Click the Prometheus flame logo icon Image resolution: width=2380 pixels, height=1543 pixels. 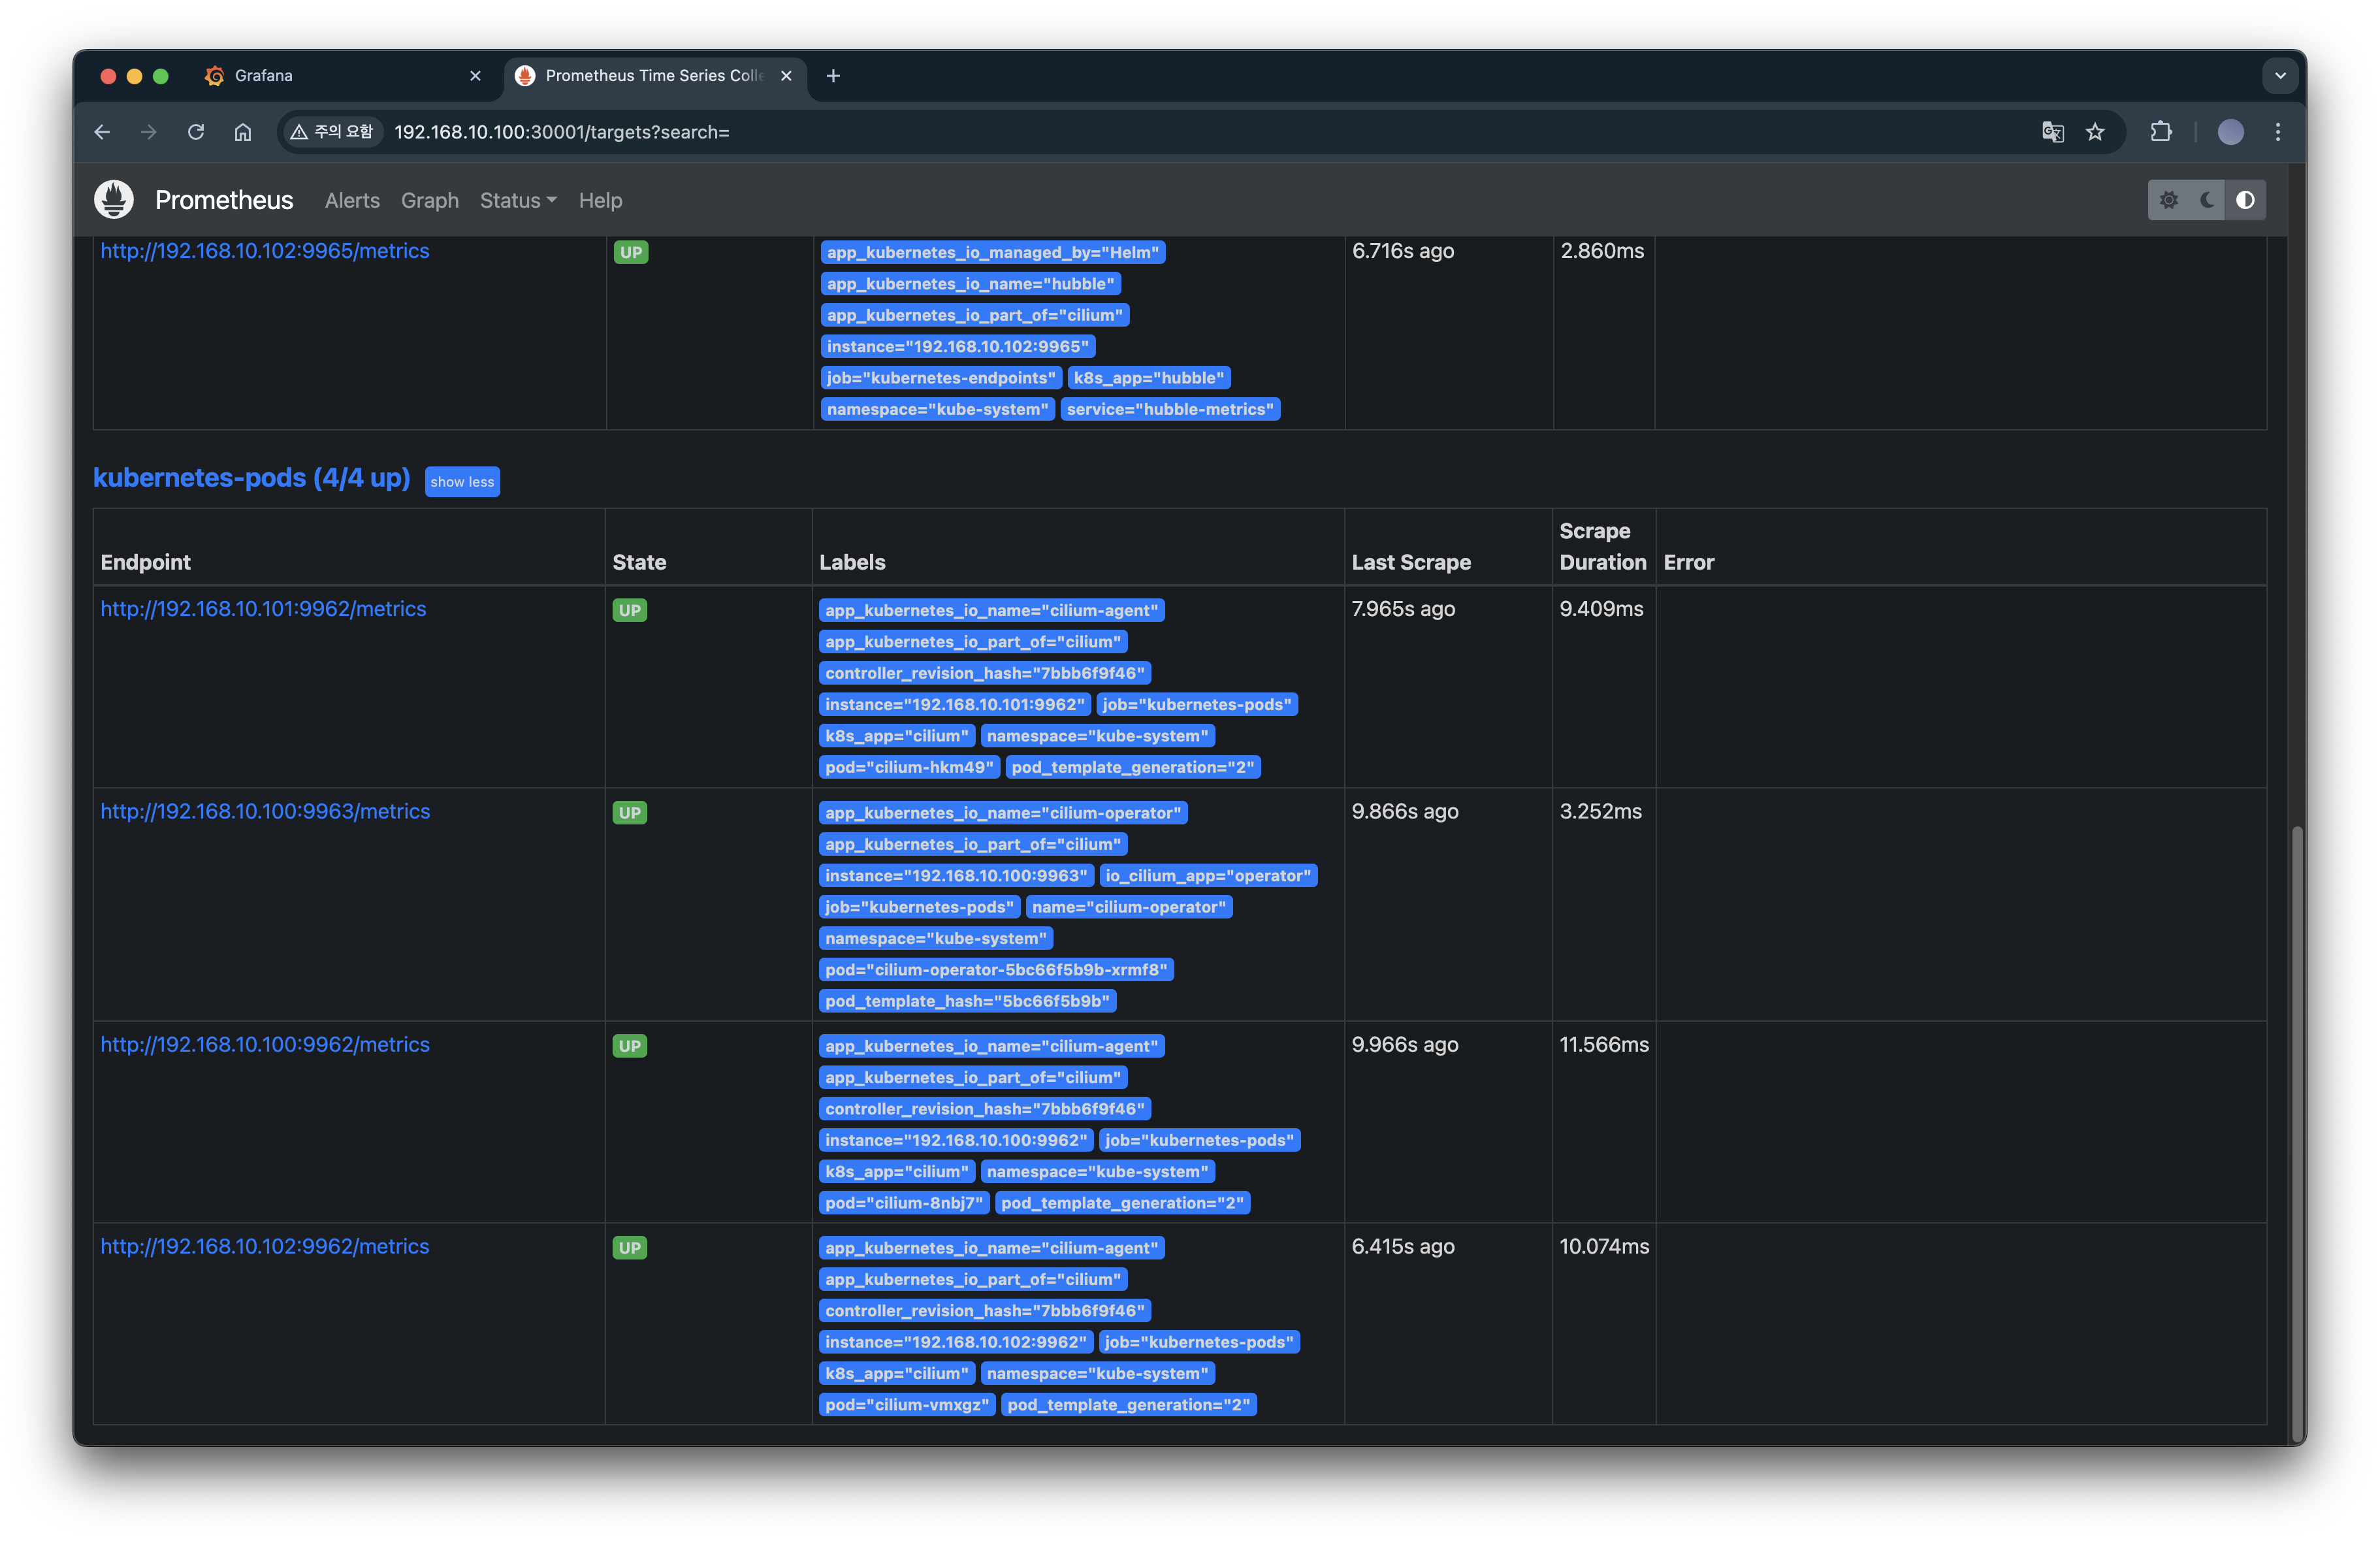point(114,200)
